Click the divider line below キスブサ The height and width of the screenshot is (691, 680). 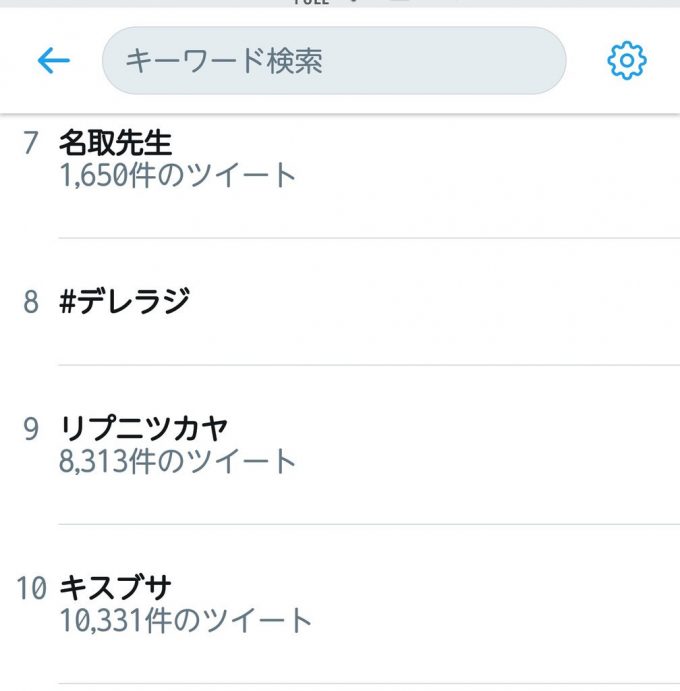[x=368, y=684]
